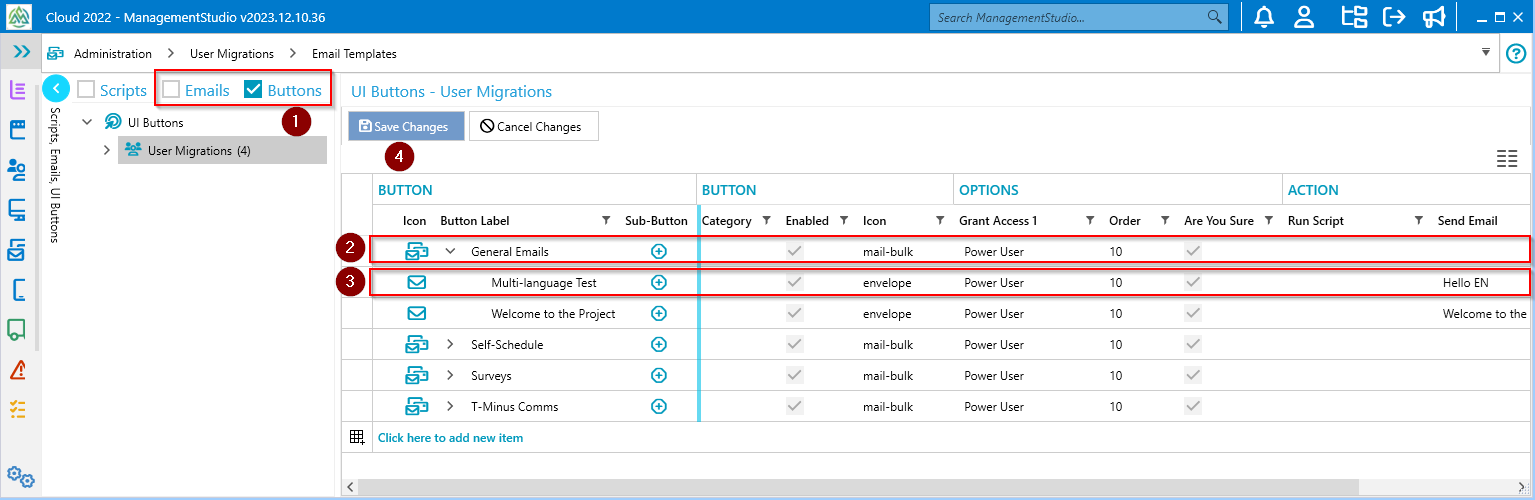Sort by the Send Email column header
The height and width of the screenshot is (500, 1535).
click(1468, 220)
